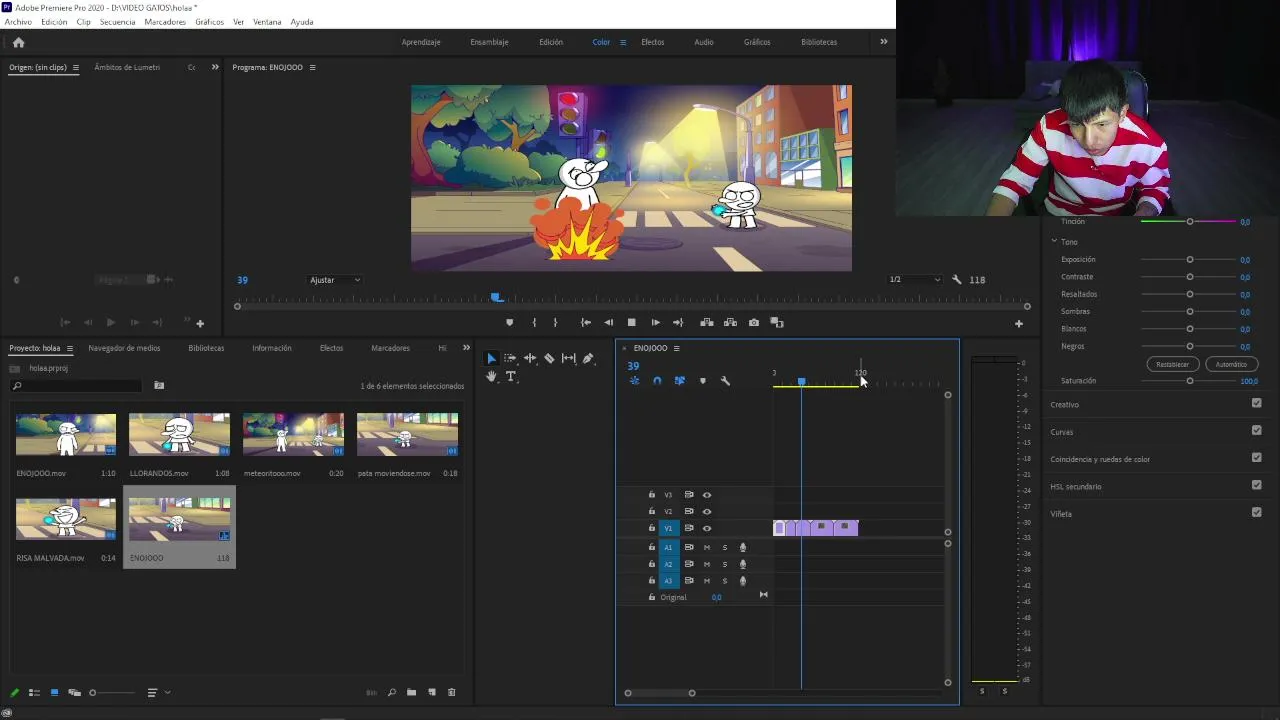
Task: Export frame with the camera icon
Action: pos(753,323)
